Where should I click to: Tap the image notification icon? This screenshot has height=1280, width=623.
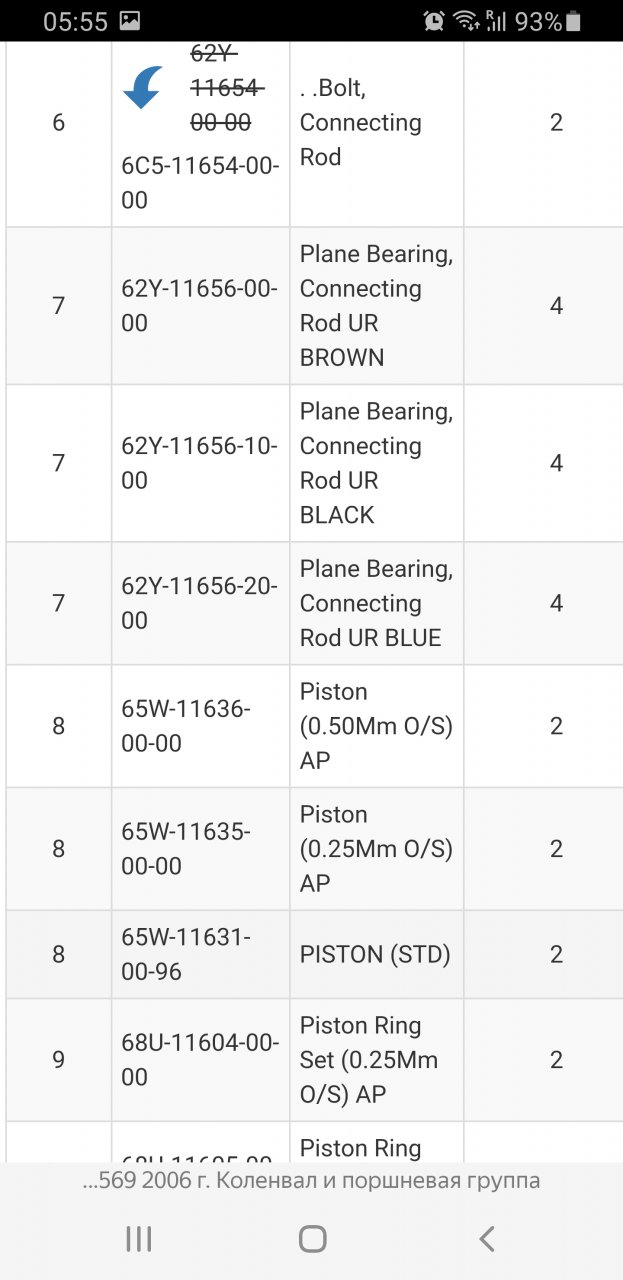[129, 20]
